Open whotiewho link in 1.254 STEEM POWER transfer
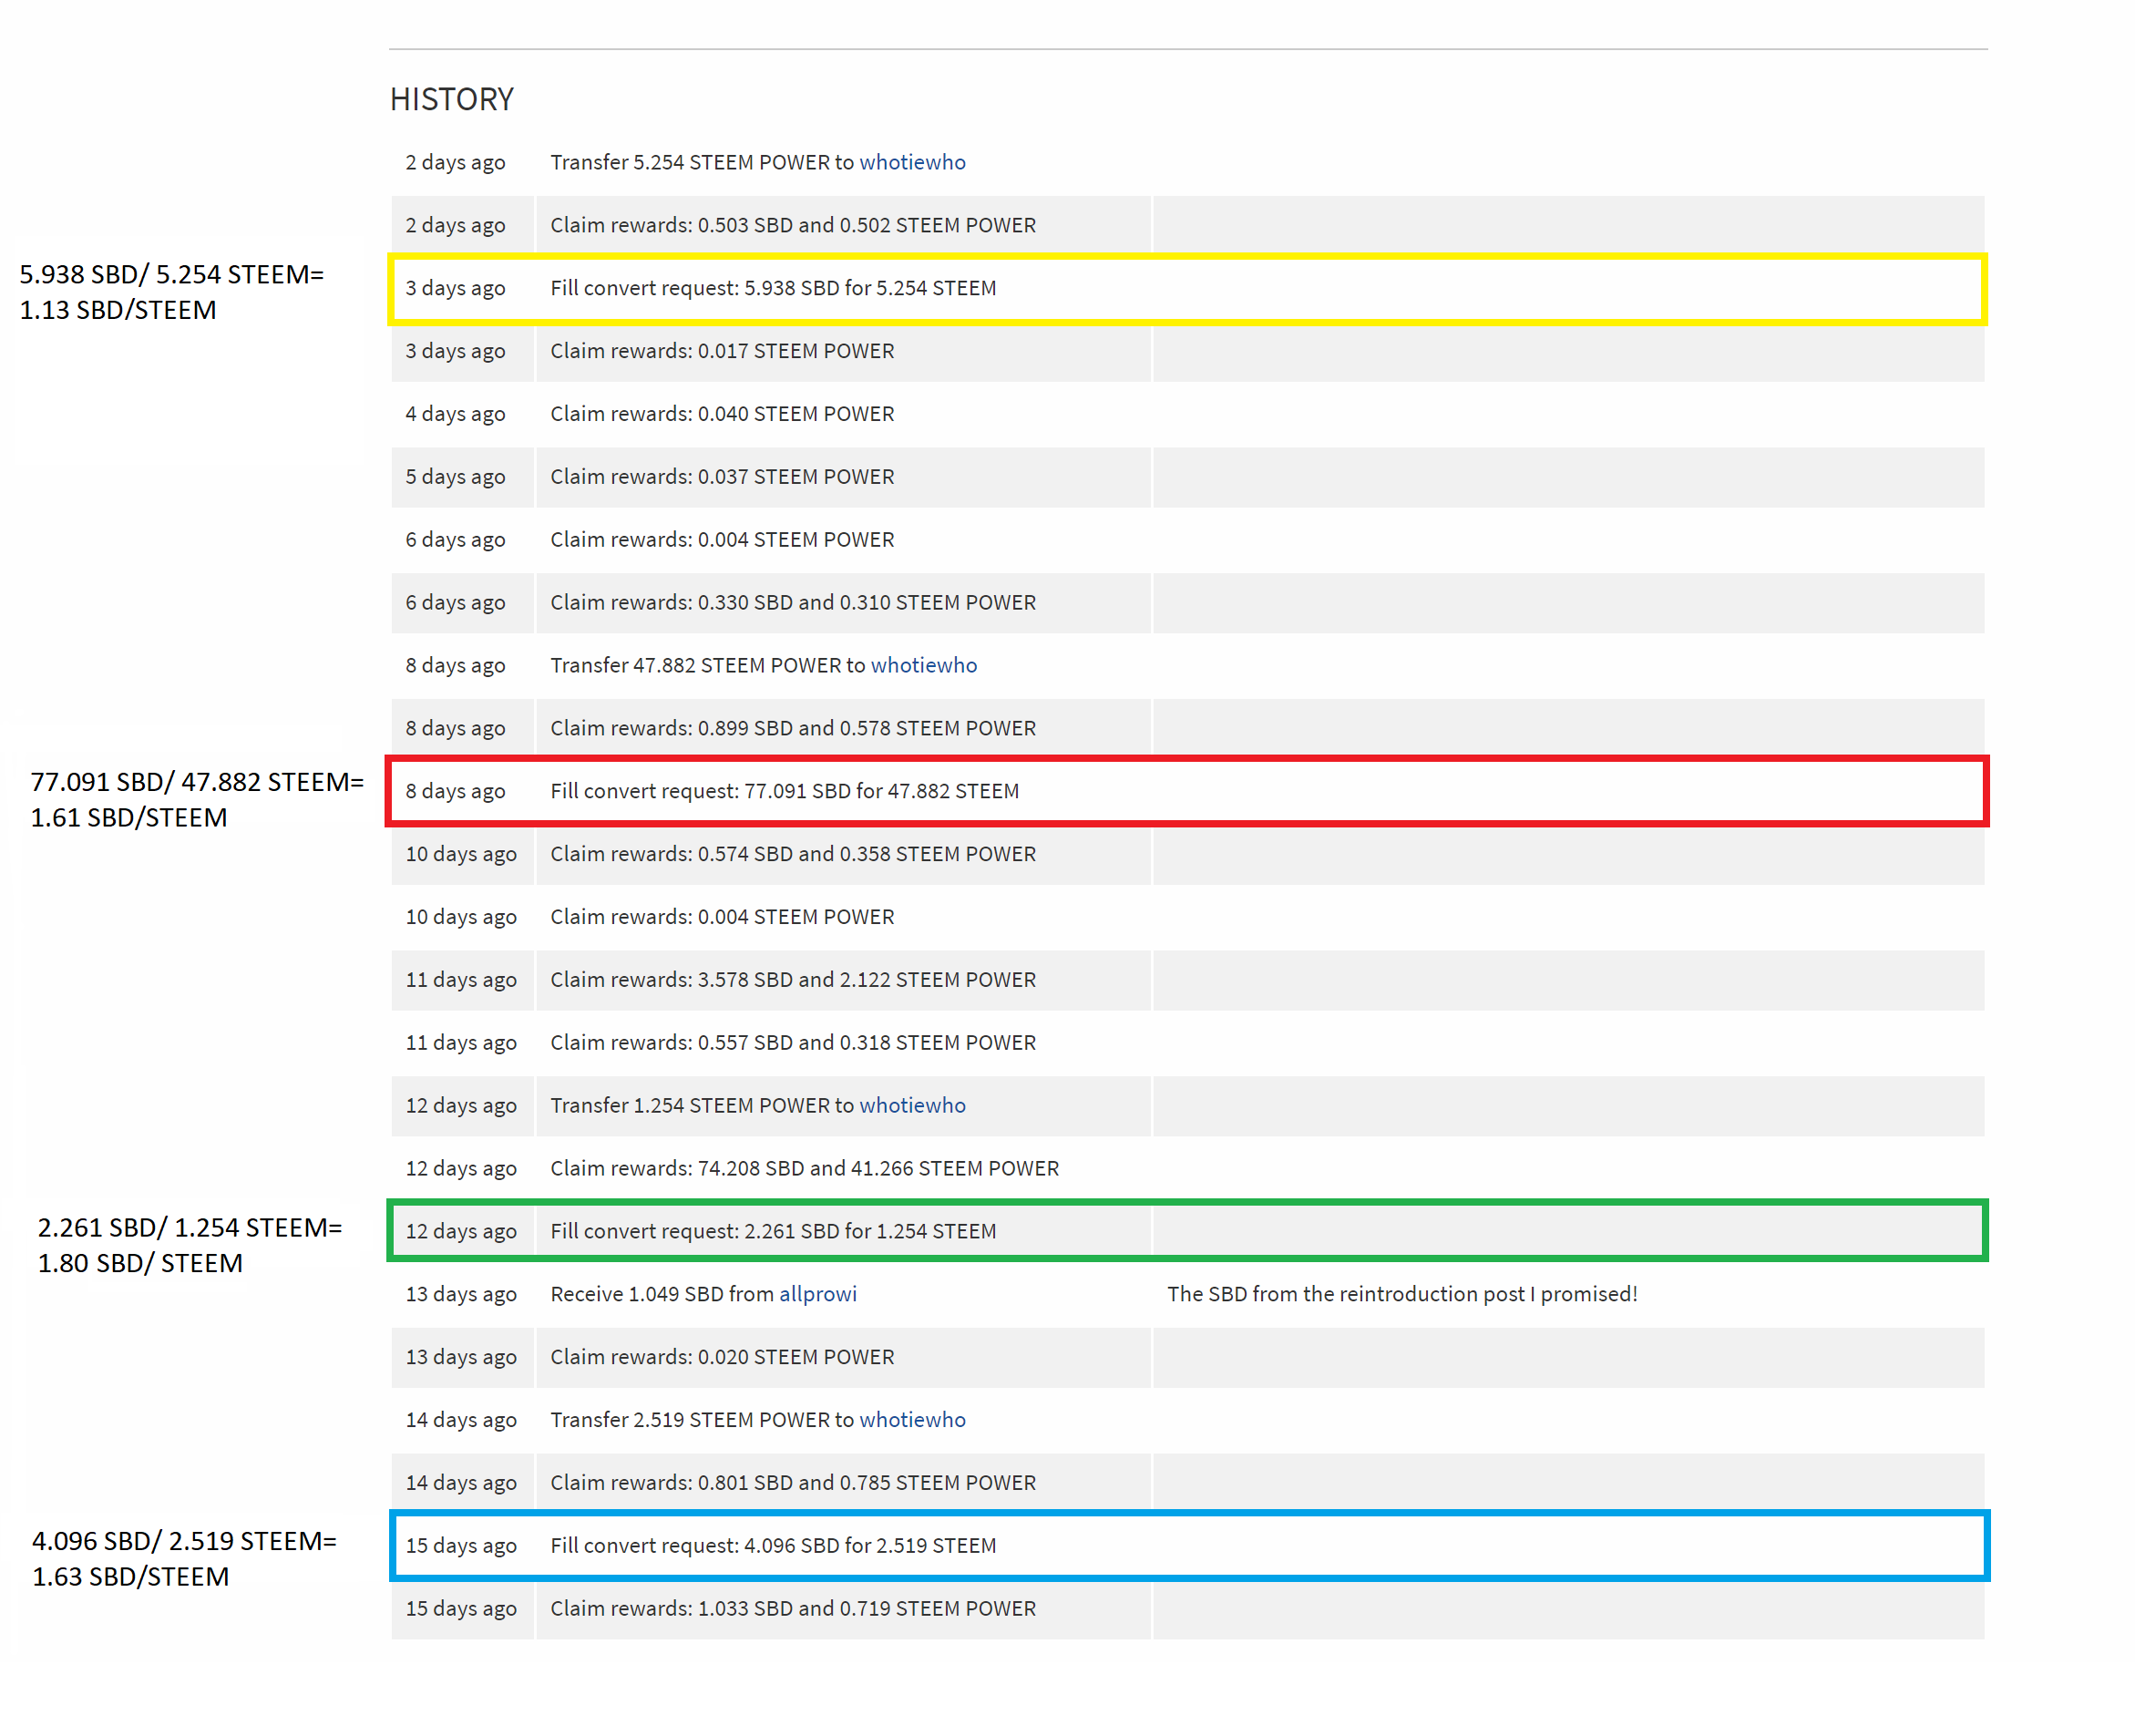Screen dimensions: 2135x1736 click(912, 1105)
